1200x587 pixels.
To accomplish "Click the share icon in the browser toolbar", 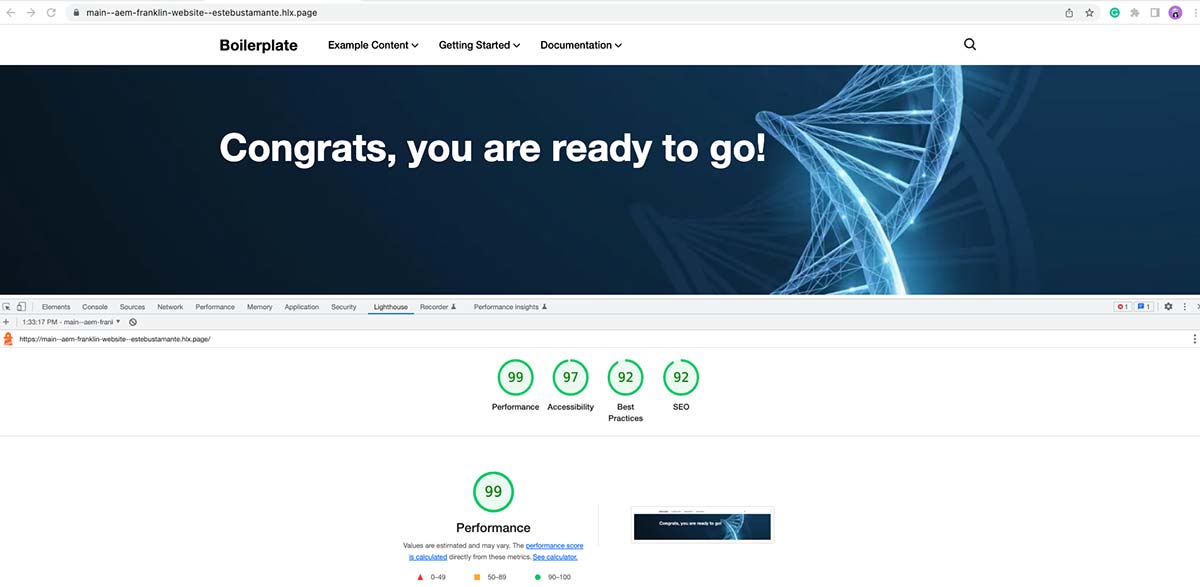I will pyautogui.click(x=1068, y=12).
